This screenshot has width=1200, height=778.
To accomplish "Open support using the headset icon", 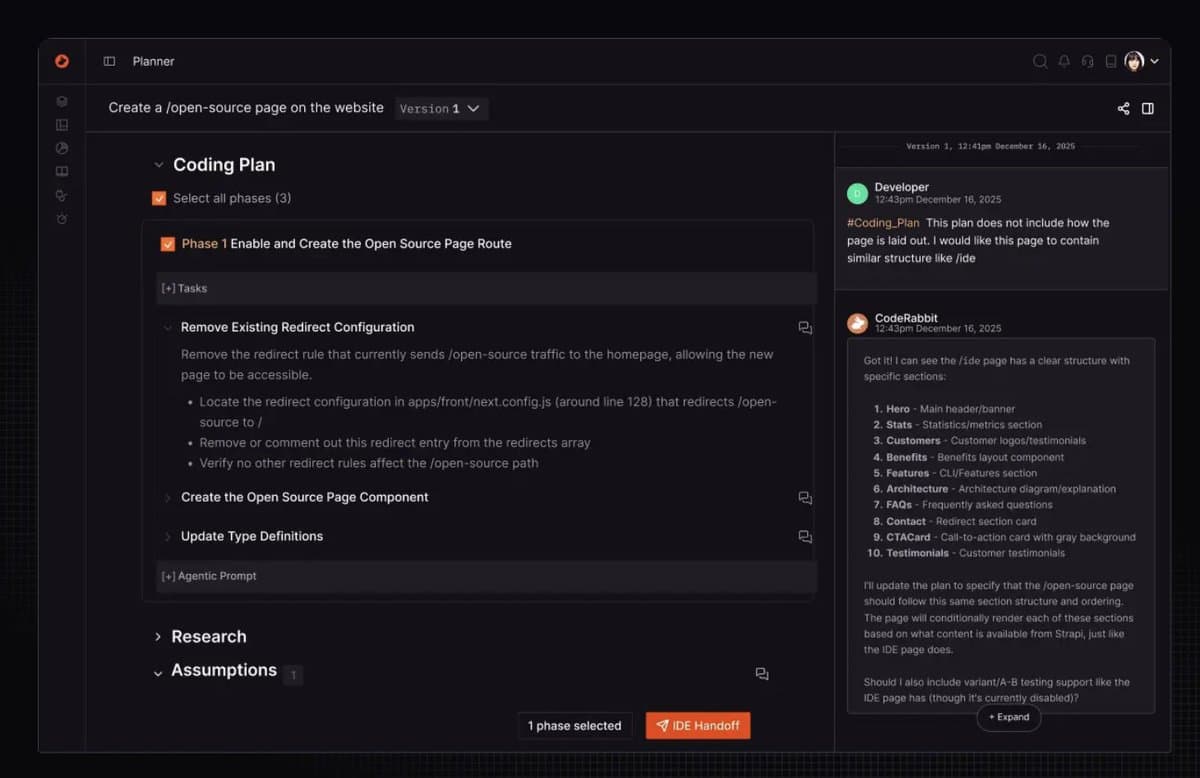I will coord(1086,61).
